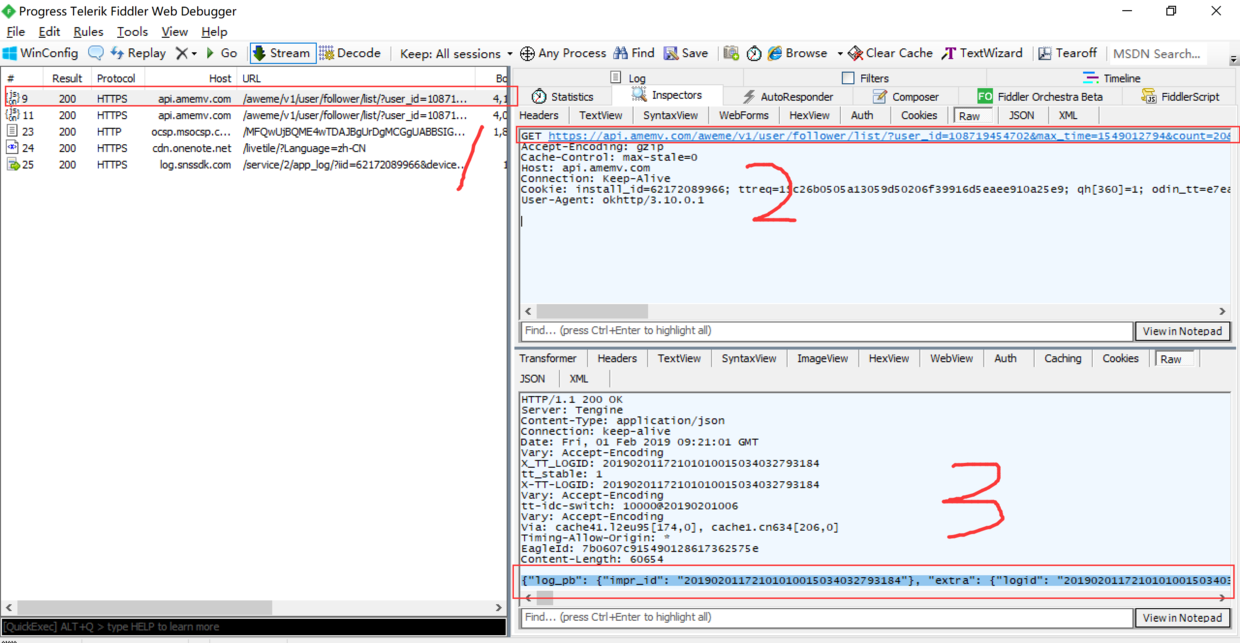Click the toolbar overflow arrow

point(1233,59)
